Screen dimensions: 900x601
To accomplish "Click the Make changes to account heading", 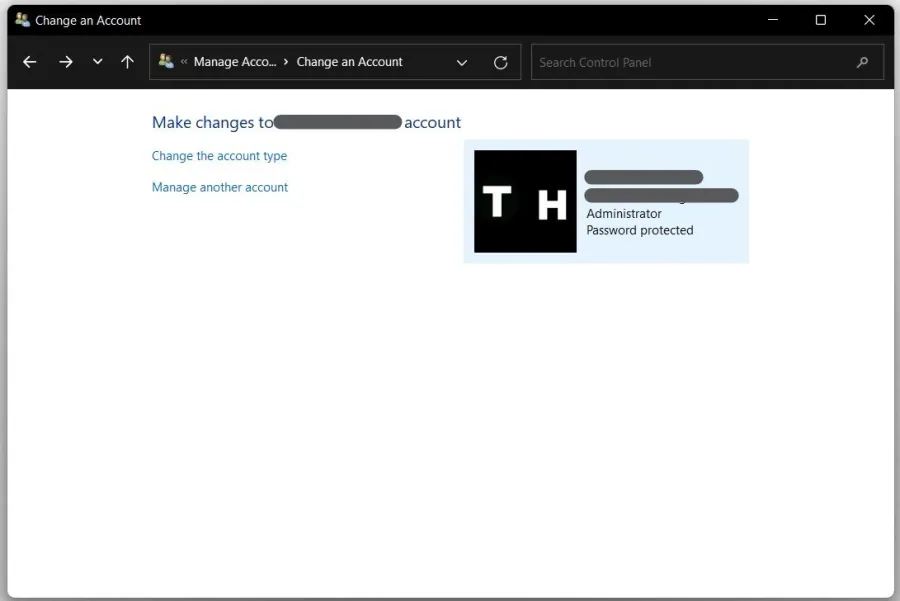I will click(306, 122).
